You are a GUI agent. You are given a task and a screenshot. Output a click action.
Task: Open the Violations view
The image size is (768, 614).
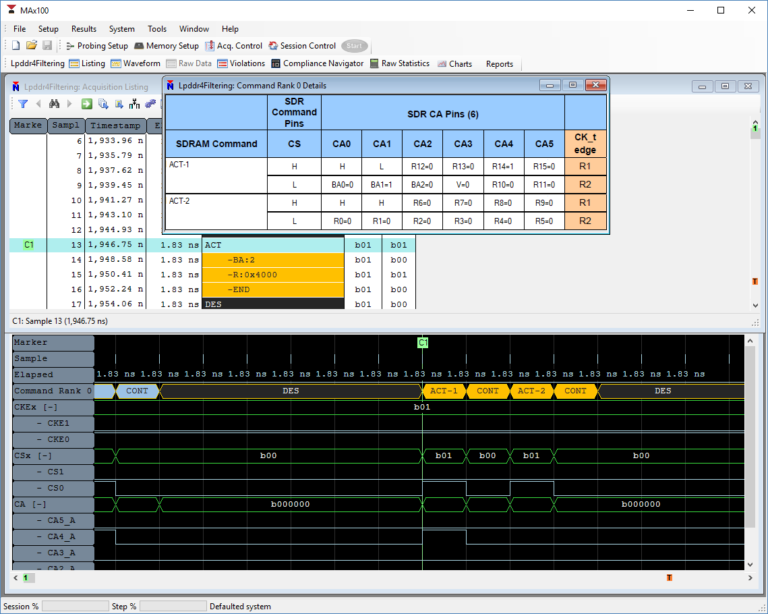241,64
